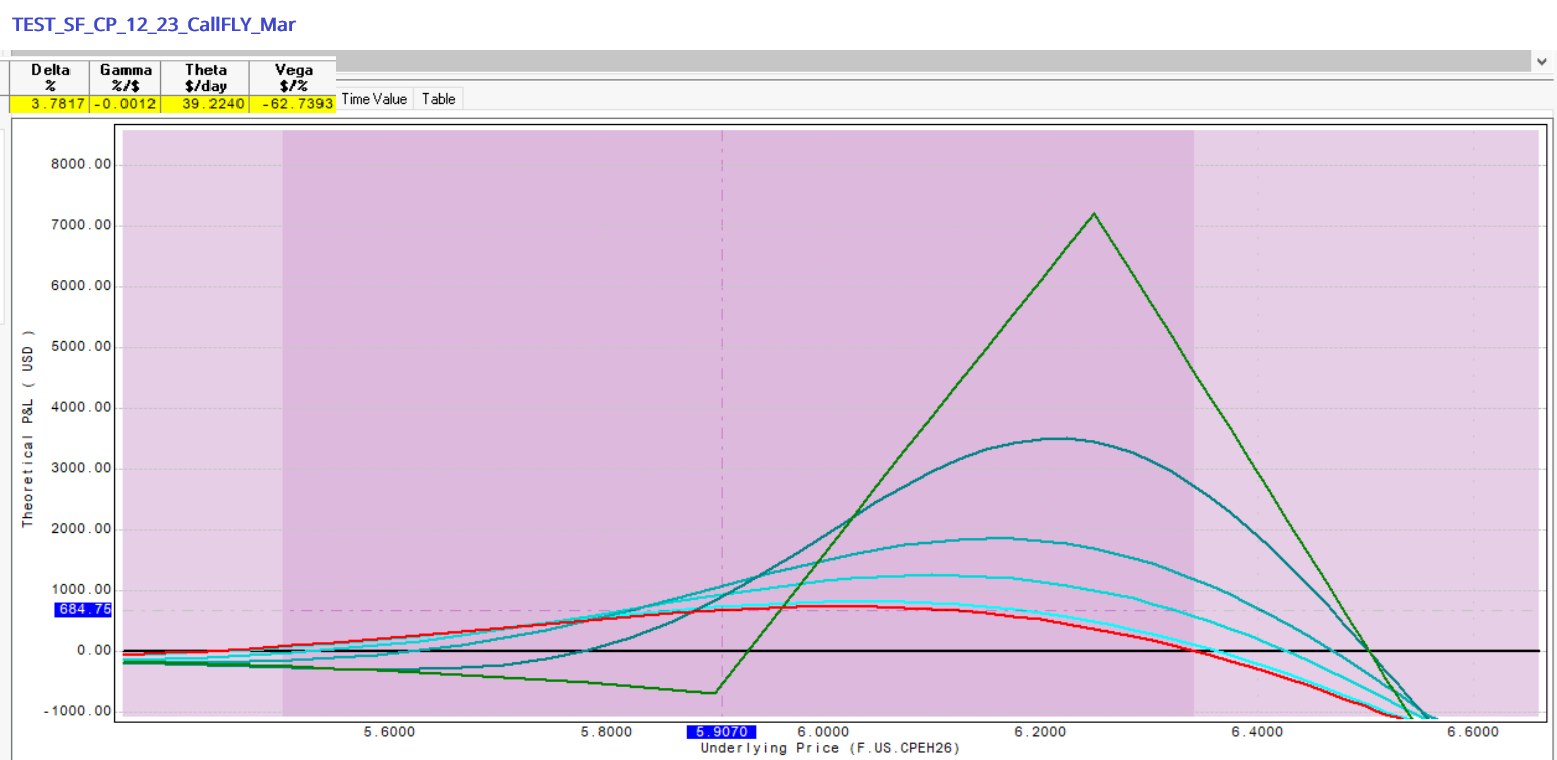This screenshot has height=760, width=1557.
Task: Click the blue 684.75 P&L marker
Action: [84, 609]
